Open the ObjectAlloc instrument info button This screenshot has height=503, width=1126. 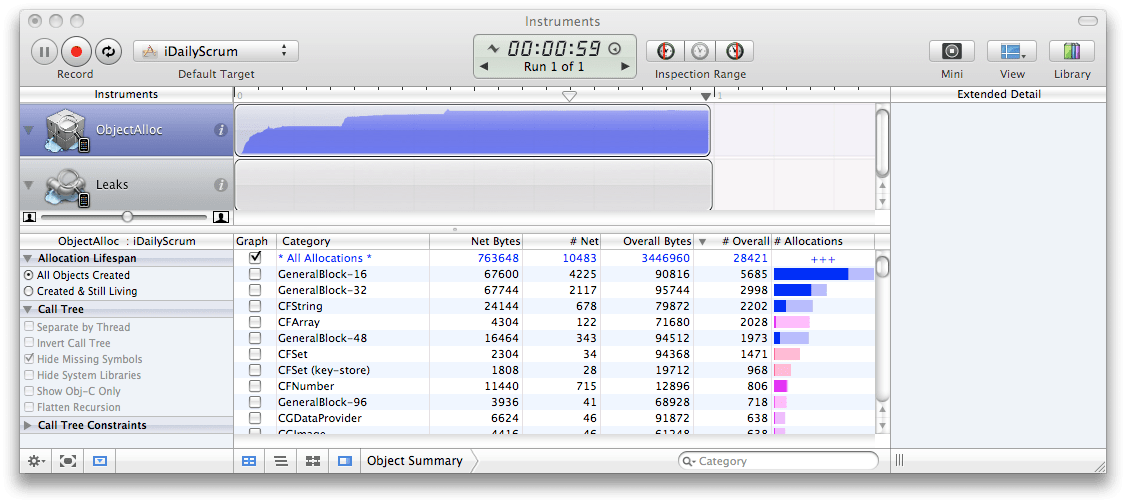click(221, 130)
